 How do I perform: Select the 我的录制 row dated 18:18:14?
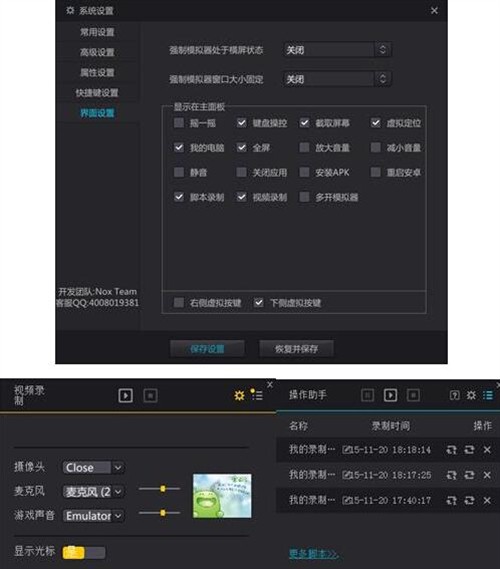tap(388, 450)
